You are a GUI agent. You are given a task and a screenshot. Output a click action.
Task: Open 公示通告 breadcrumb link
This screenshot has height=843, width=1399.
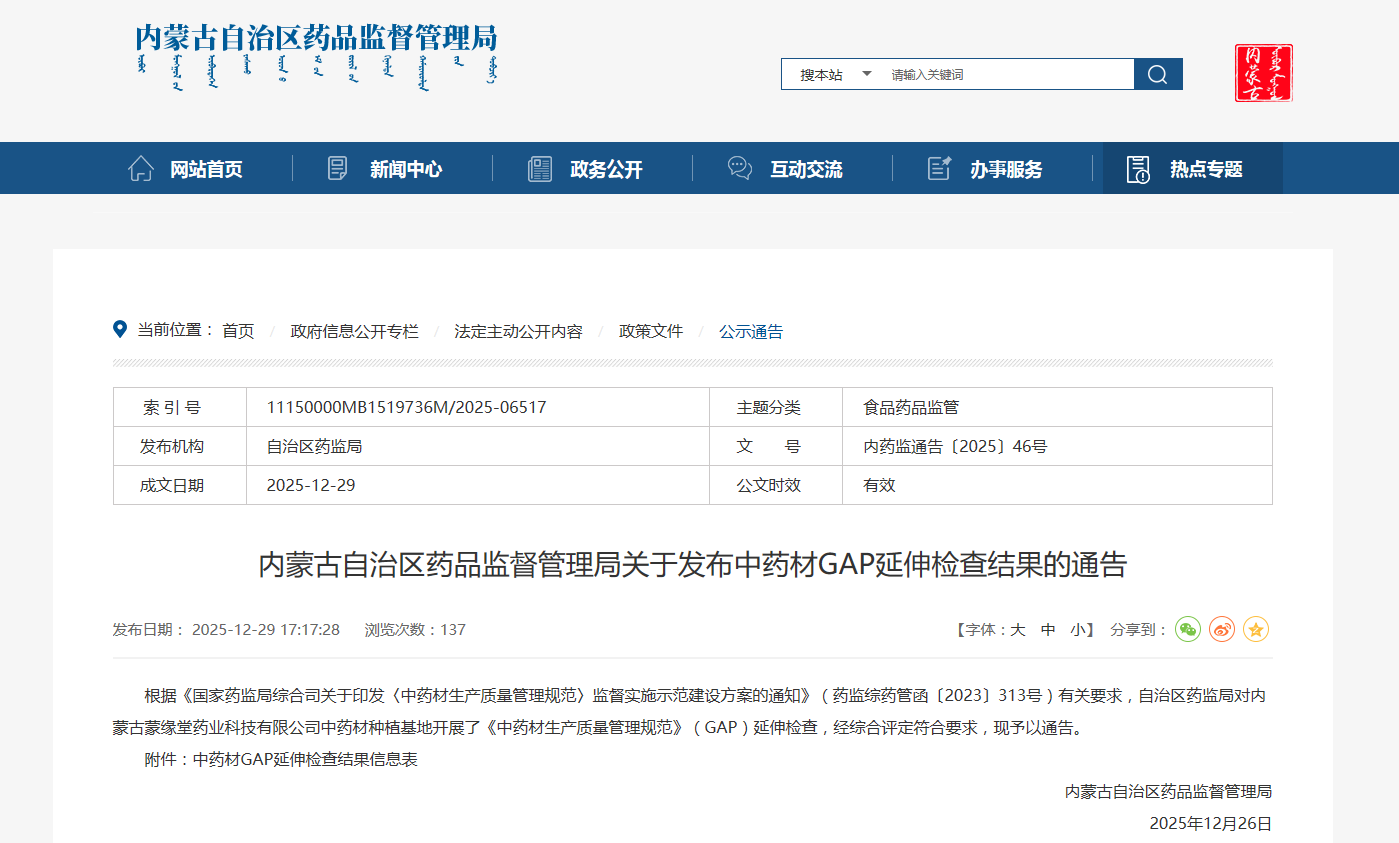(x=751, y=331)
